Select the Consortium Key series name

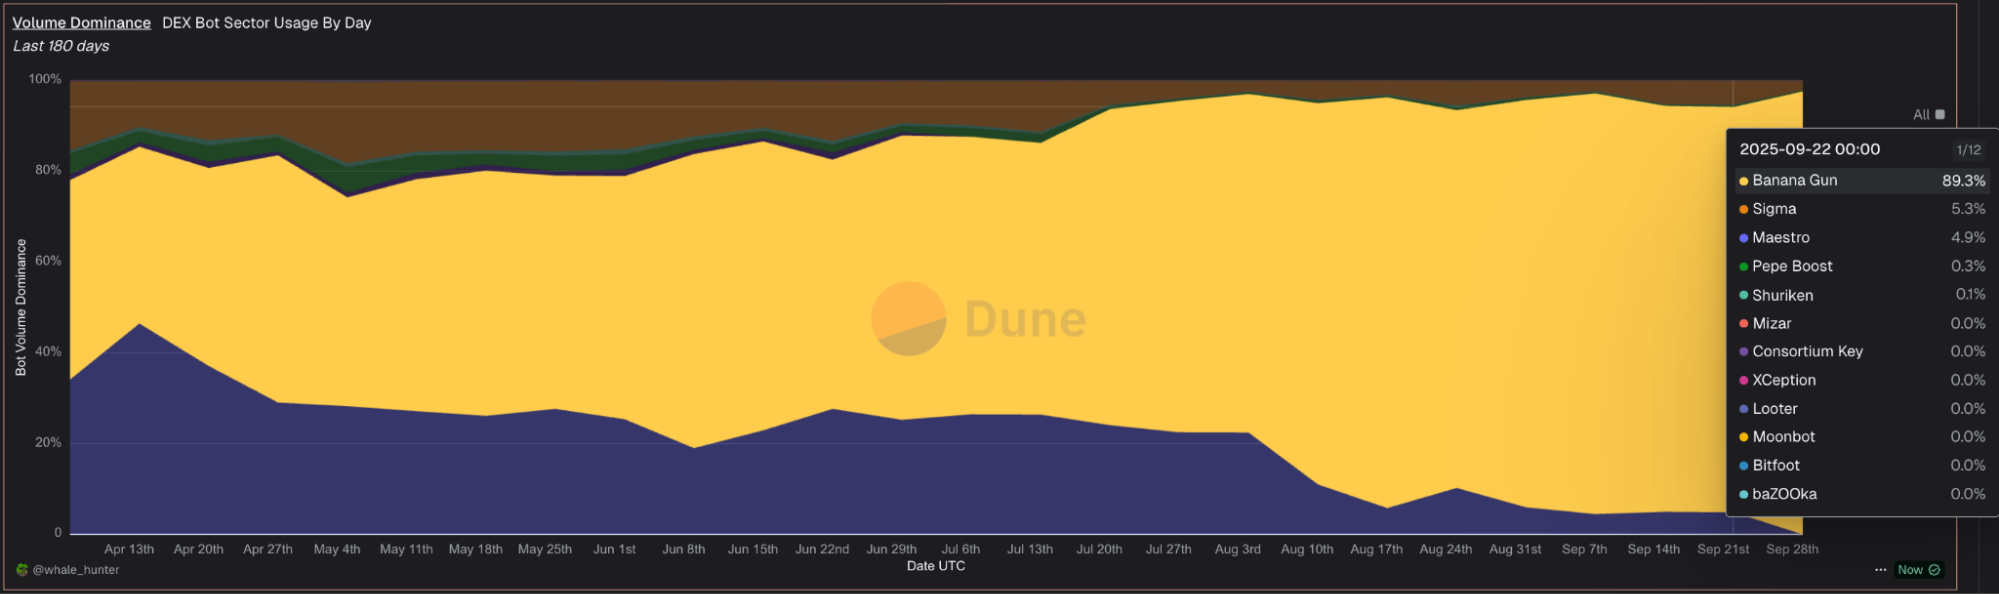(1808, 352)
